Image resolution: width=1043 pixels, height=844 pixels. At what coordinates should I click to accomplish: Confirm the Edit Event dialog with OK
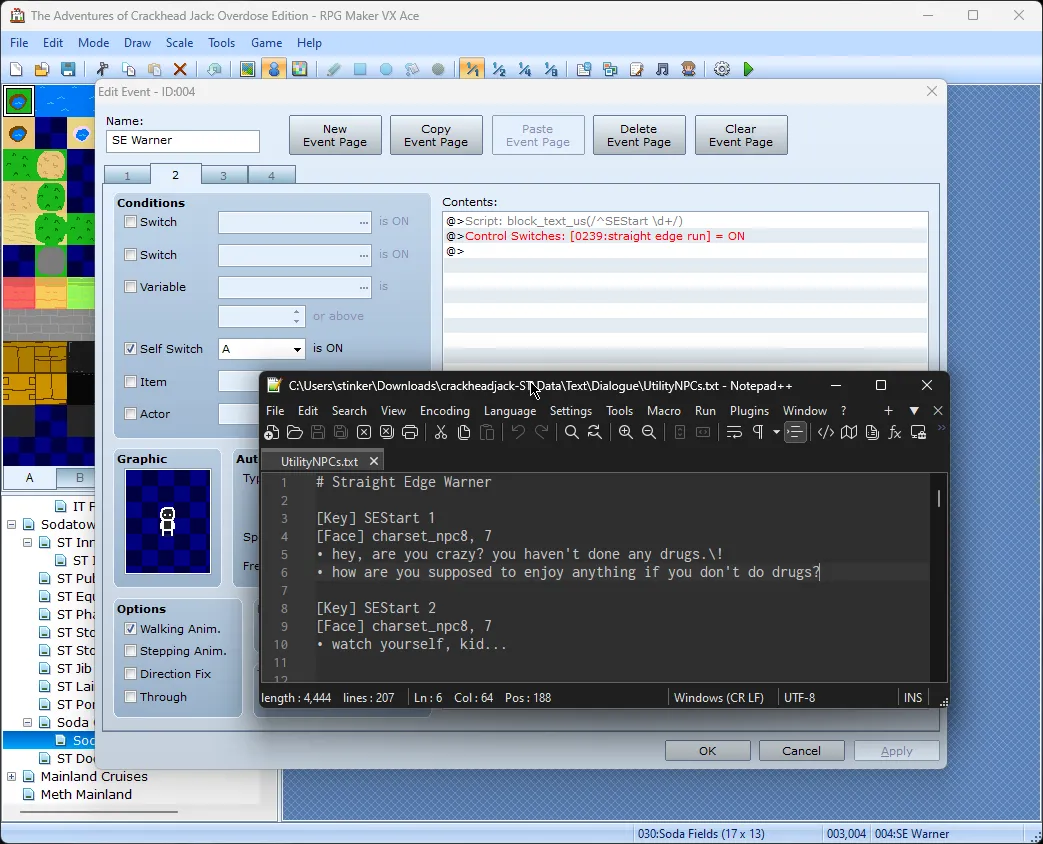(708, 751)
